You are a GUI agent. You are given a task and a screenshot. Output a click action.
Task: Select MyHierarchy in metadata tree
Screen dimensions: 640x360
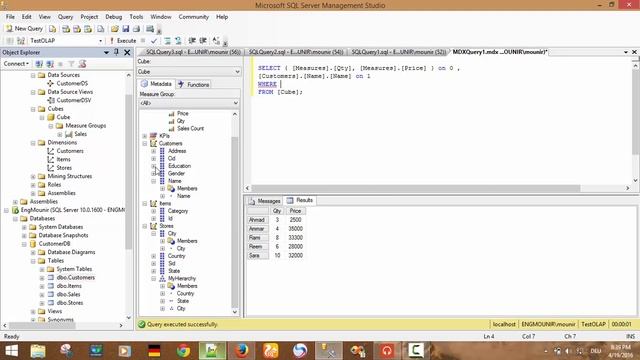click(x=182, y=278)
